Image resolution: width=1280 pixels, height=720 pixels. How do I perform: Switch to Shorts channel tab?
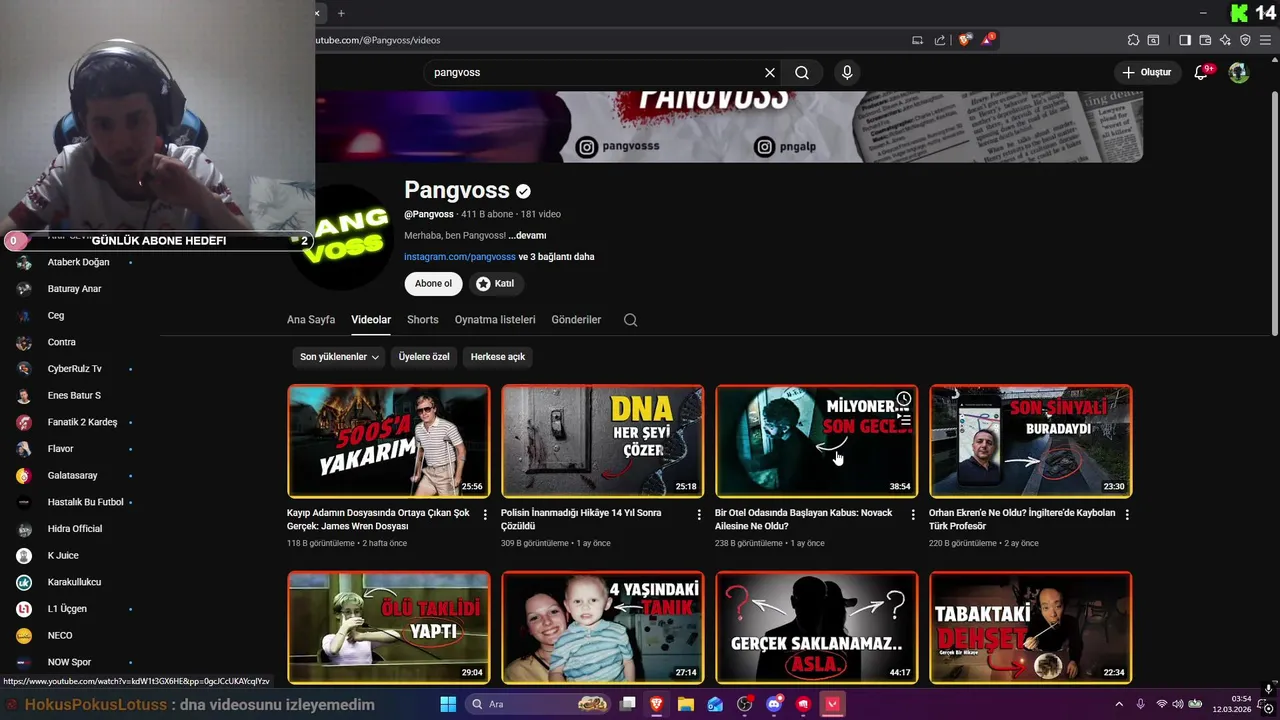pos(423,320)
